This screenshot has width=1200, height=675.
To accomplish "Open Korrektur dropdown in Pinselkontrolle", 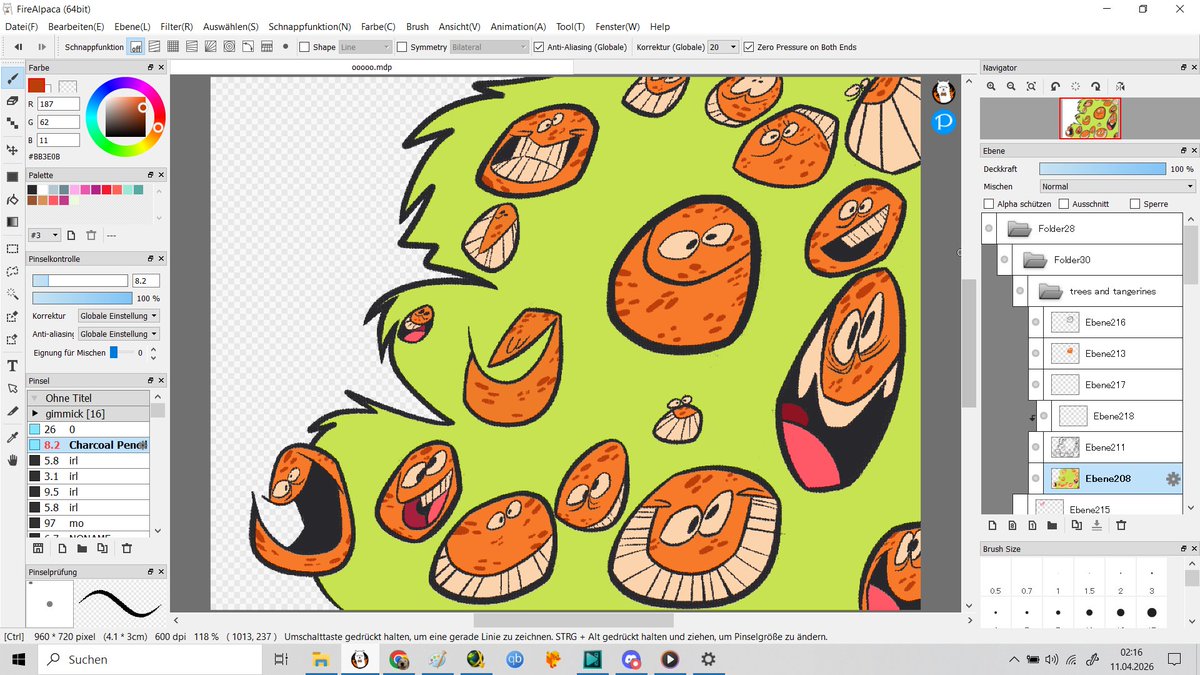I will (119, 316).
